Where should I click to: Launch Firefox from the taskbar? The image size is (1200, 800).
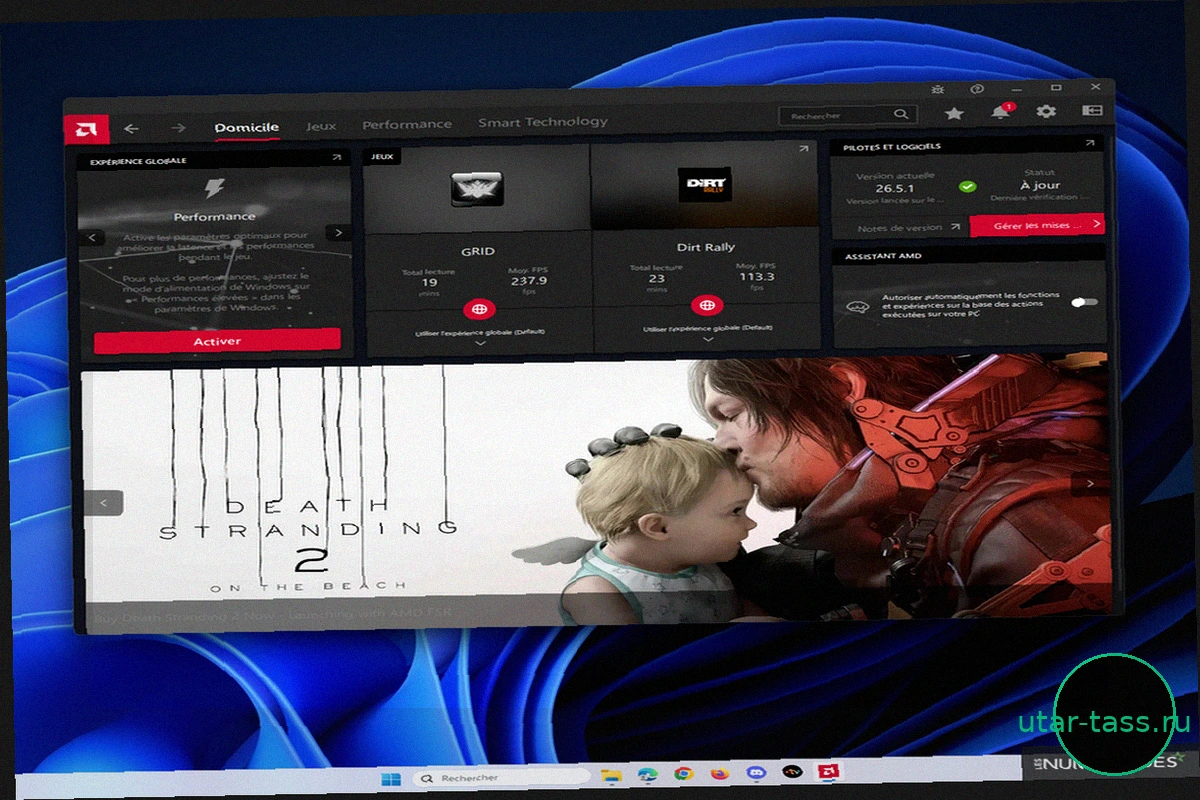720,773
